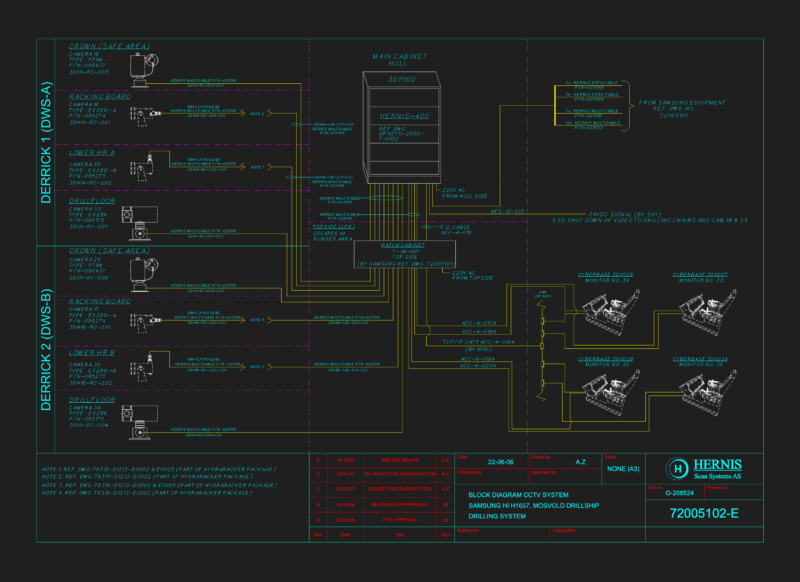Click 'TOPSIDE (LER)' label
The height and width of the screenshot is (582, 800).
click(x=334, y=226)
